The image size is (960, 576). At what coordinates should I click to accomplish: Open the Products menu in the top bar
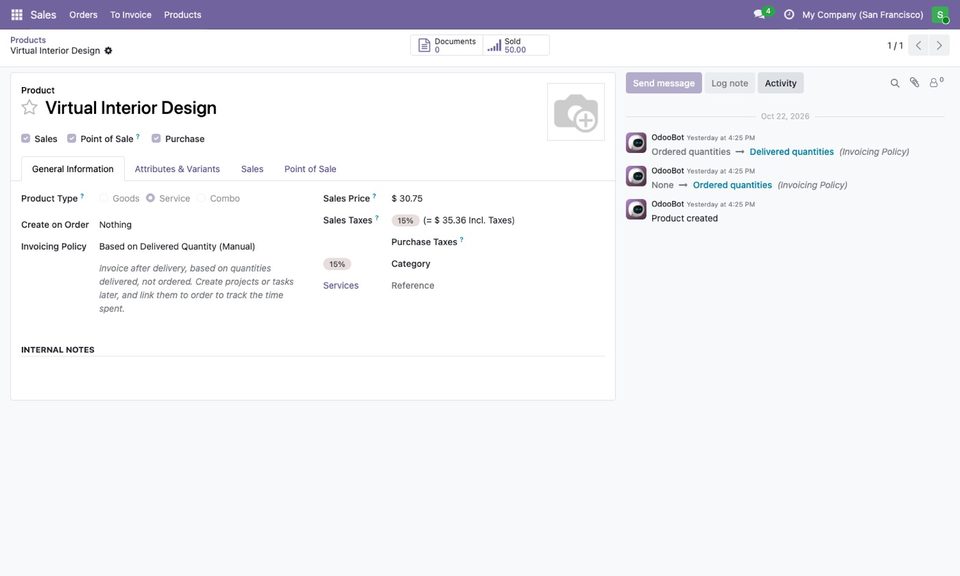[x=182, y=15]
